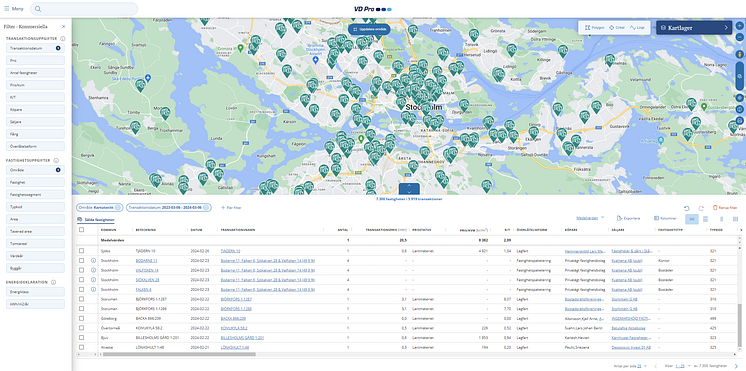
Task: Open the kWh/m2/år filter
Action: pos(35,304)
